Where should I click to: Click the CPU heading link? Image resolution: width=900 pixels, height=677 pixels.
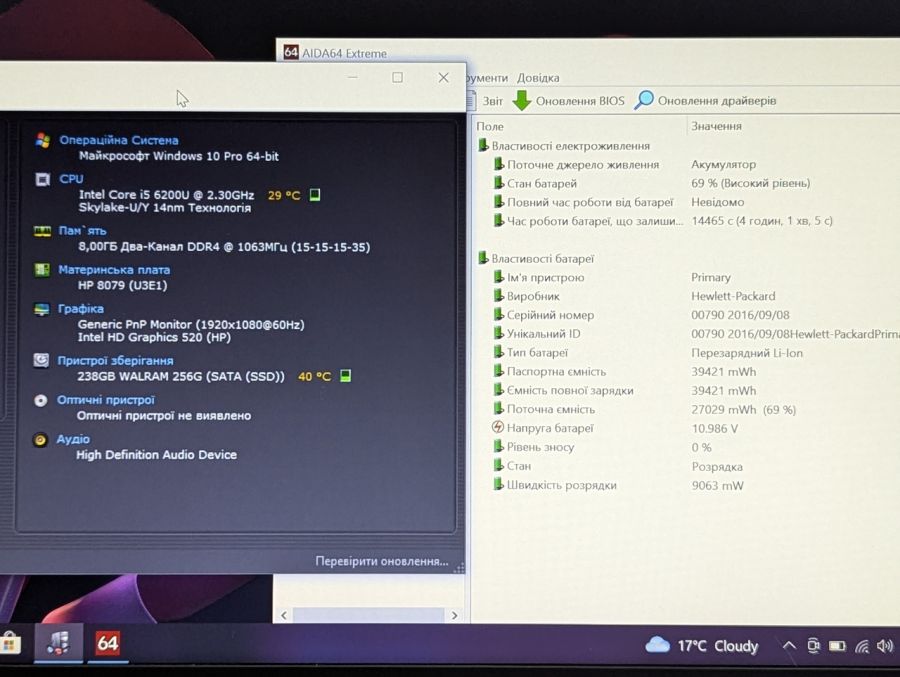click(71, 179)
